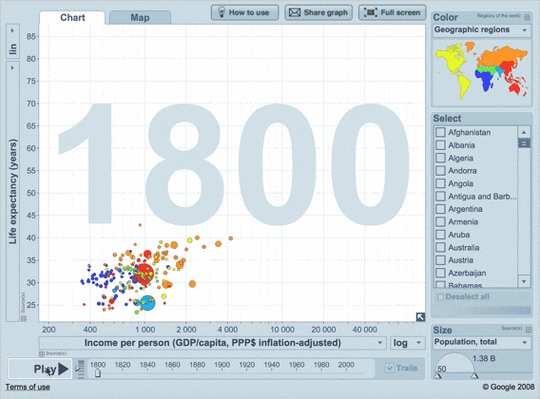Open the Geographic regions color dropdown
540x399 pixels.
coord(481,30)
